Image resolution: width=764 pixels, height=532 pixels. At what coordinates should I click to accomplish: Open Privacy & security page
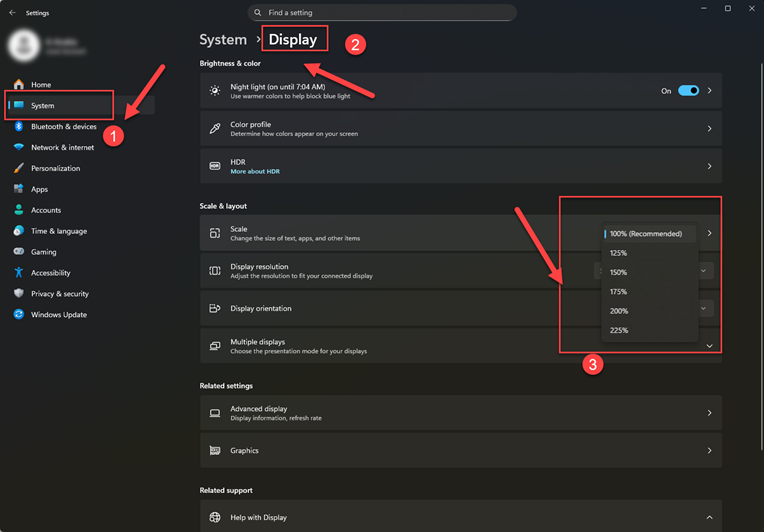click(x=60, y=294)
